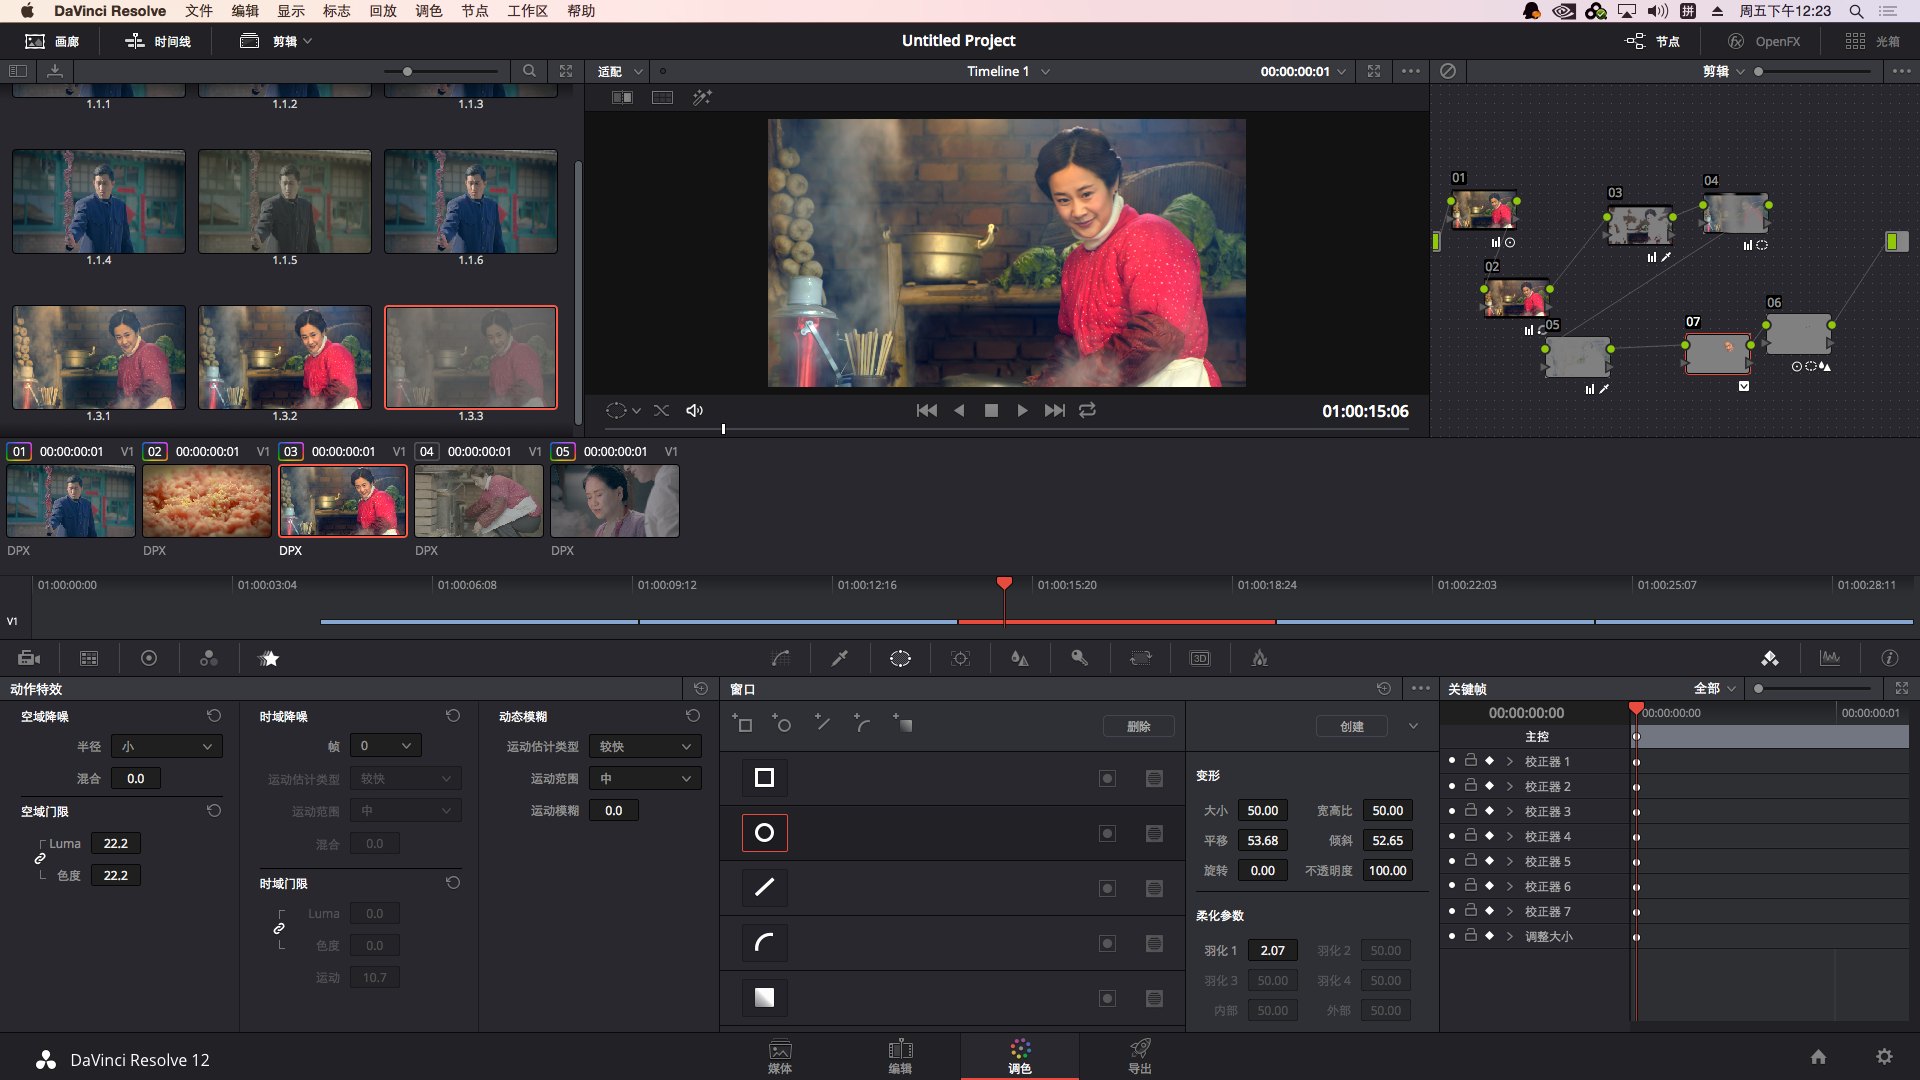Toggle auto-keyframe dot for 调整大小

pyautogui.click(x=1452, y=936)
